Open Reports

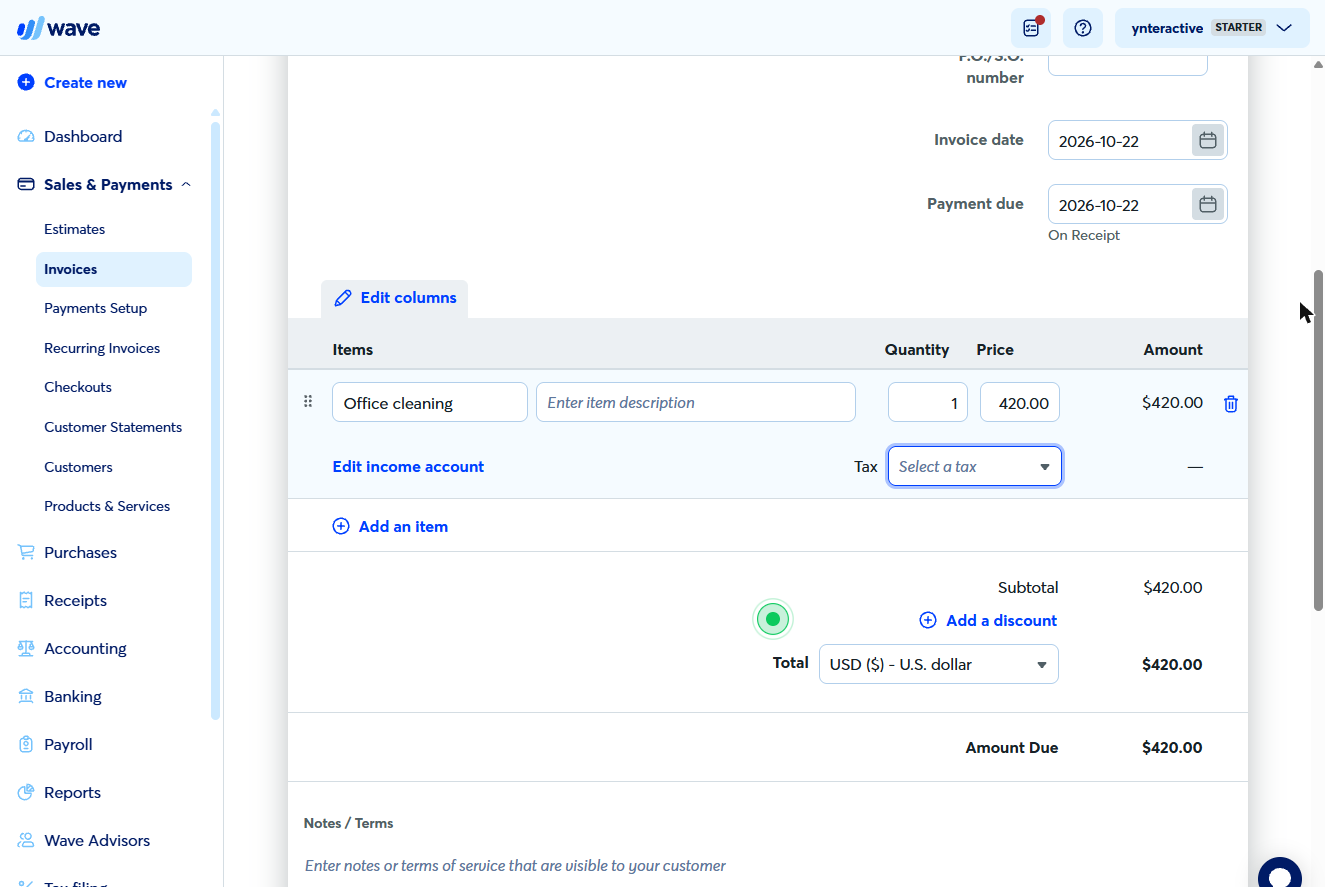(x=72, y=793)
